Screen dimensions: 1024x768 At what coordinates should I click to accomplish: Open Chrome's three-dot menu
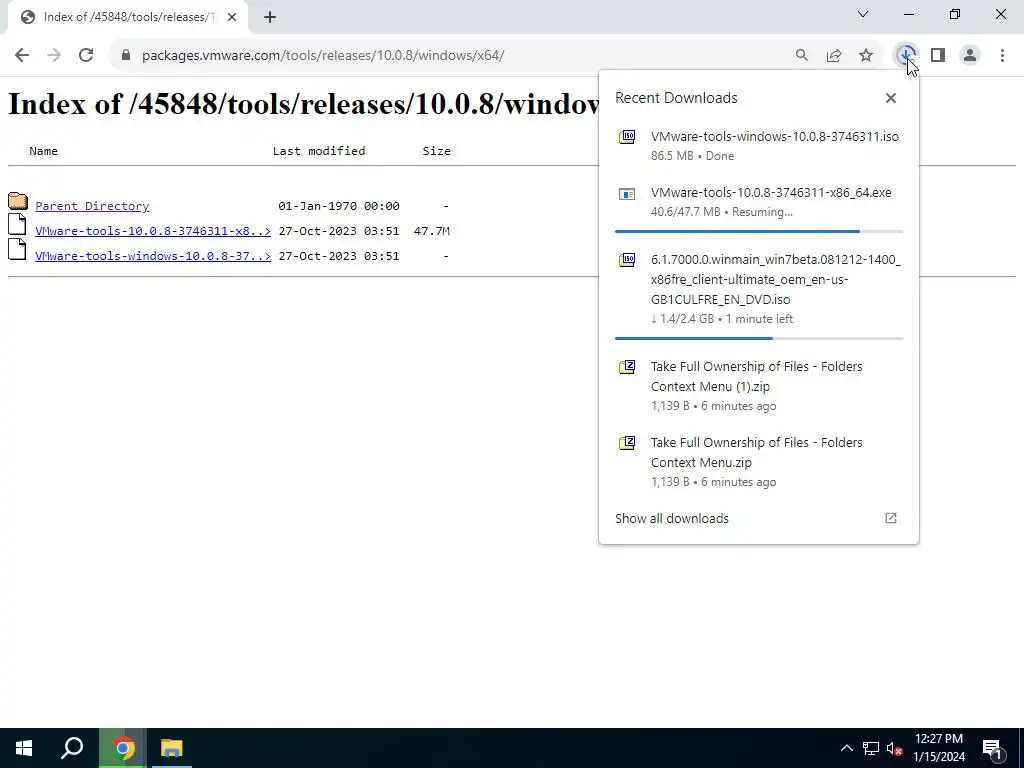point(1002,56)
